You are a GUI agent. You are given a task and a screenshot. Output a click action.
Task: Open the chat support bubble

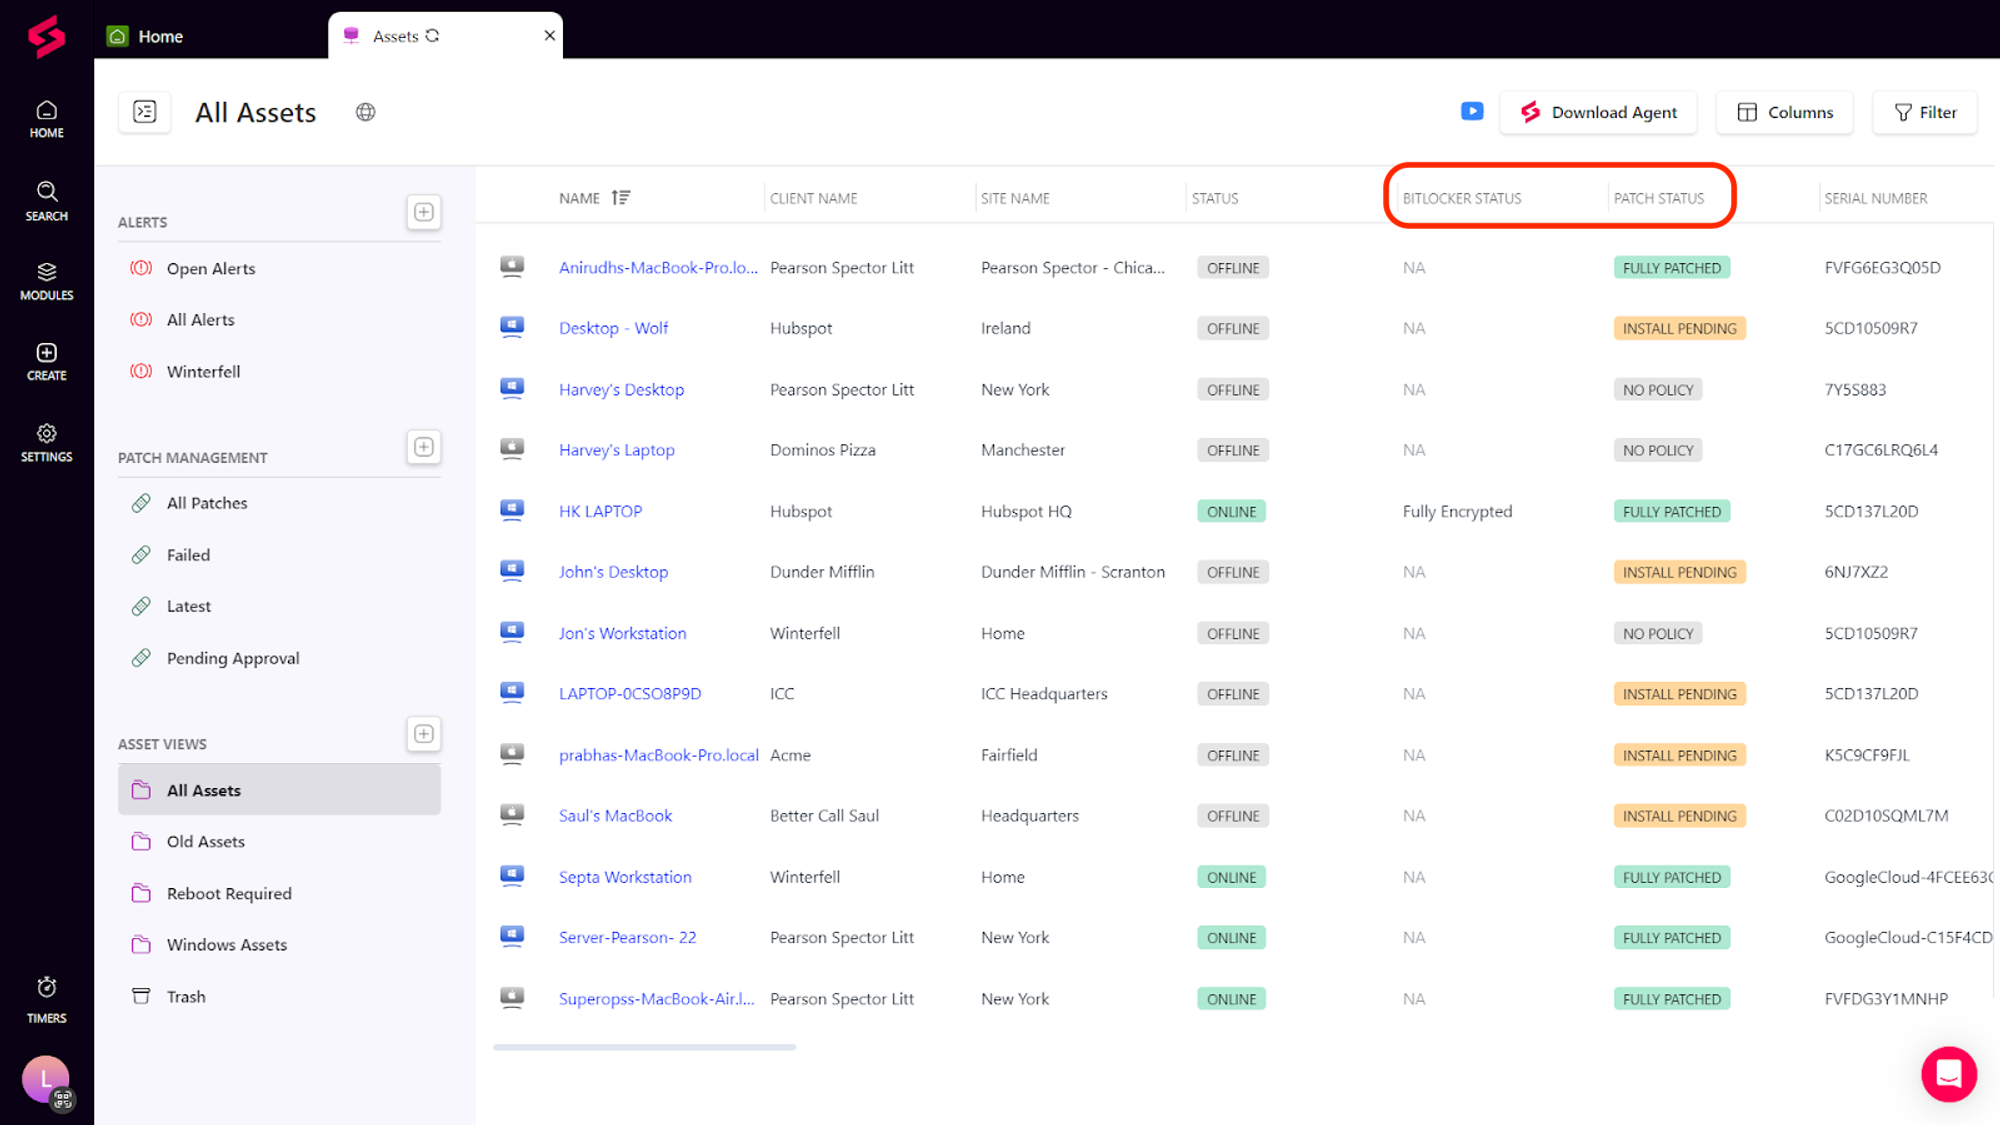click(1949, 1074)
